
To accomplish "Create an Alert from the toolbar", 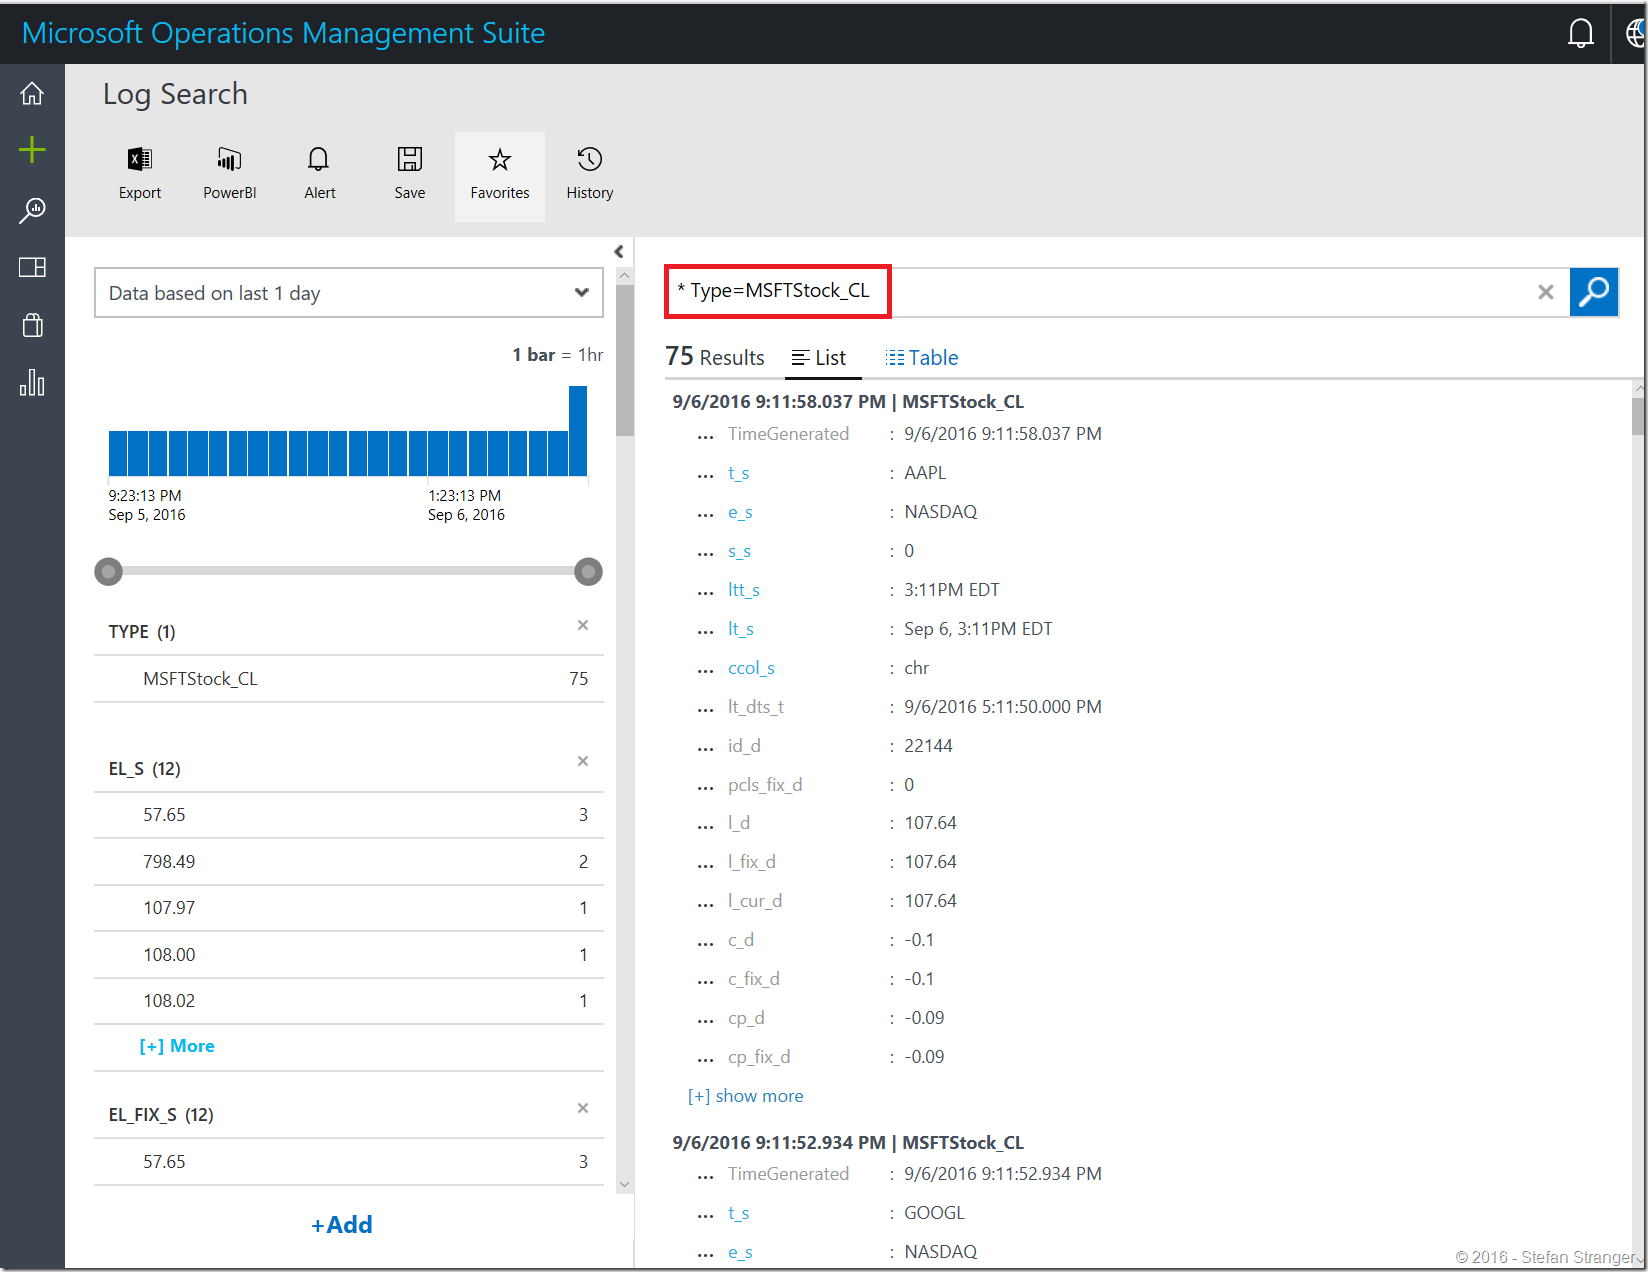I will pos(320,175).
